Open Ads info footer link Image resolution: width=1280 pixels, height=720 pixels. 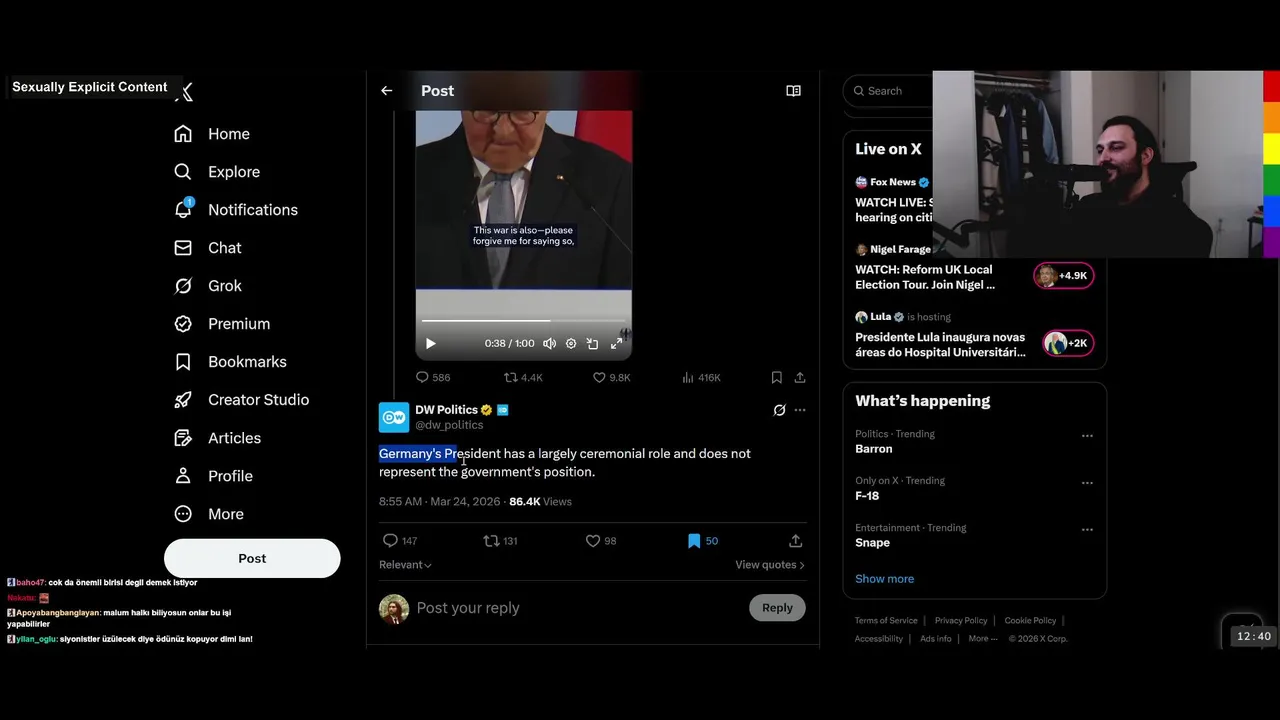tap(936, 639)
